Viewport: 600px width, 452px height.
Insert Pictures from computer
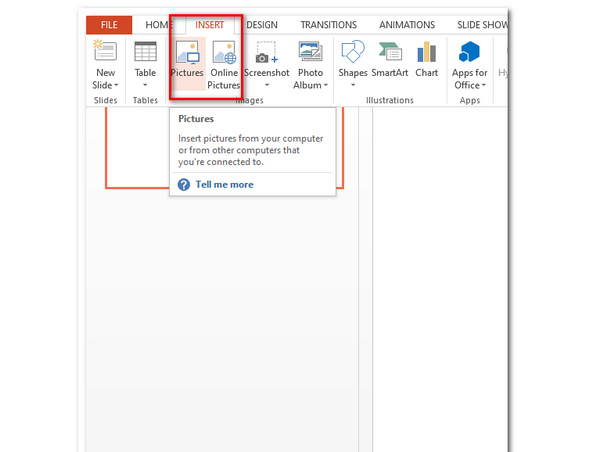(188, 64)
